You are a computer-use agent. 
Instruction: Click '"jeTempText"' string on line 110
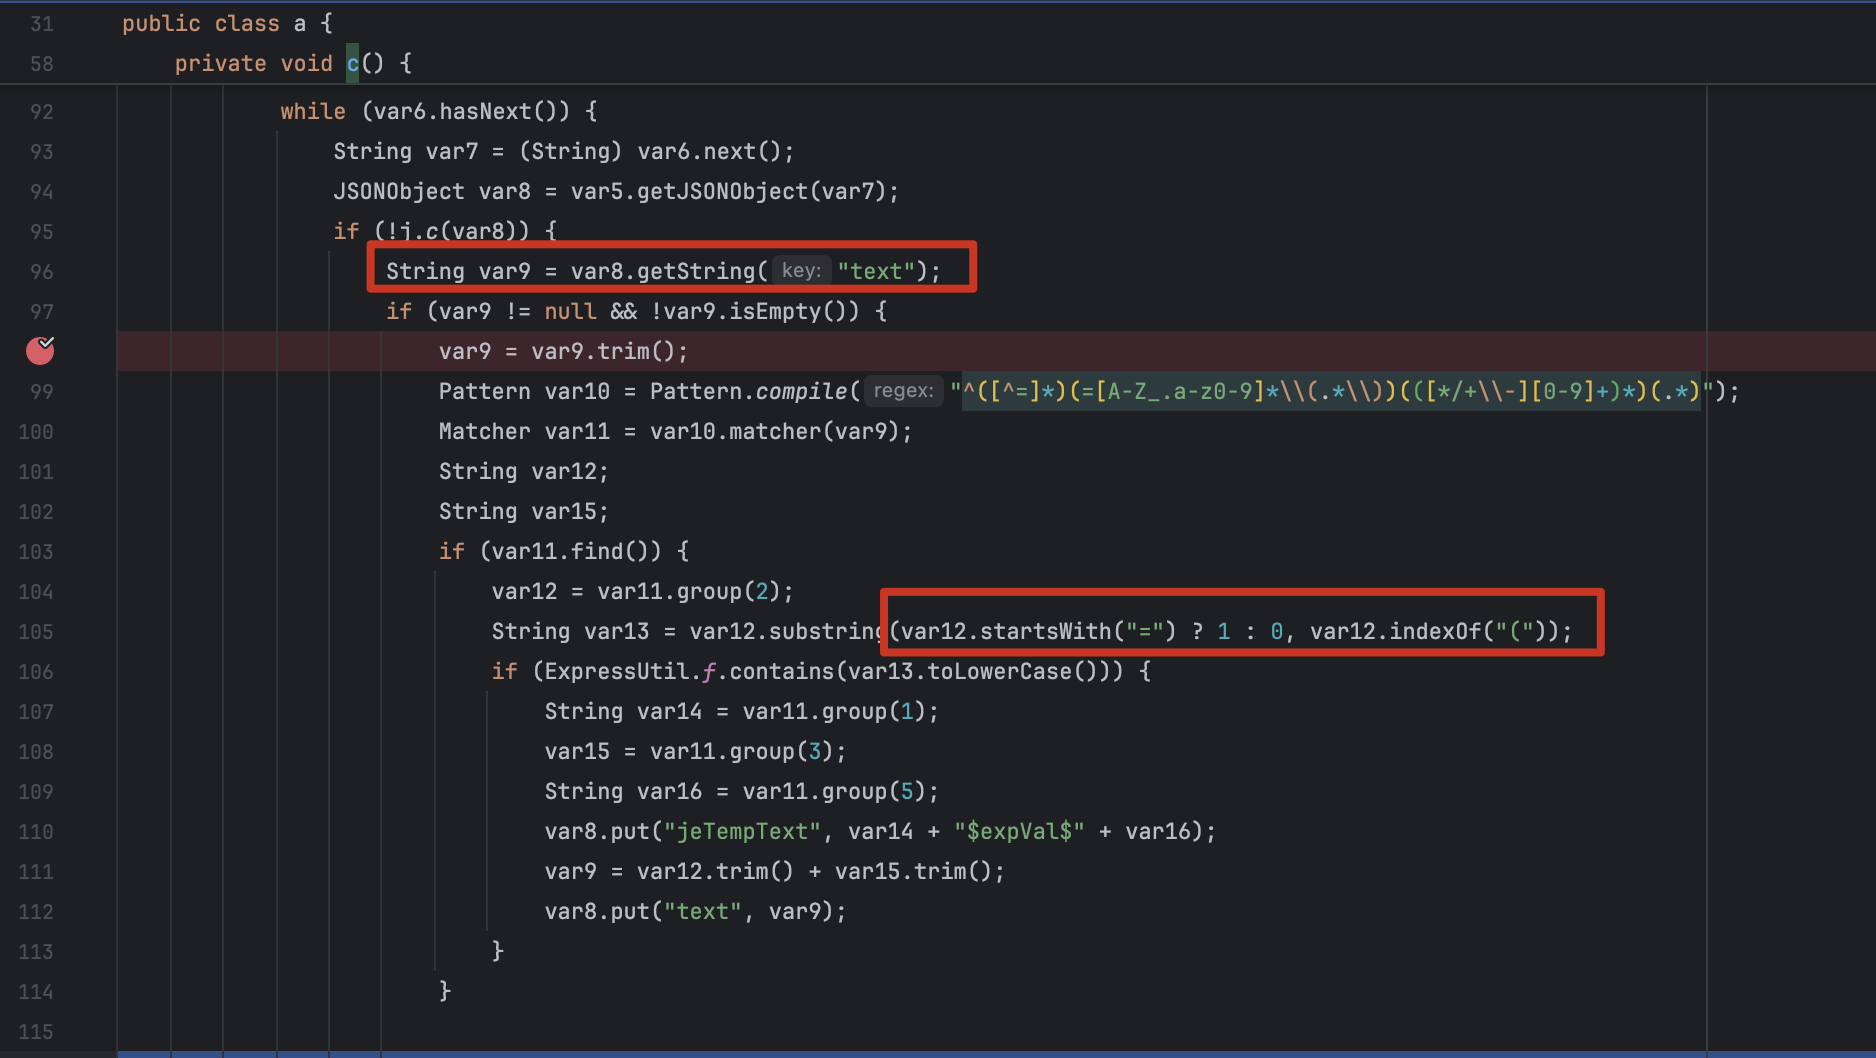pyautogui.click(x=742, y=831)
